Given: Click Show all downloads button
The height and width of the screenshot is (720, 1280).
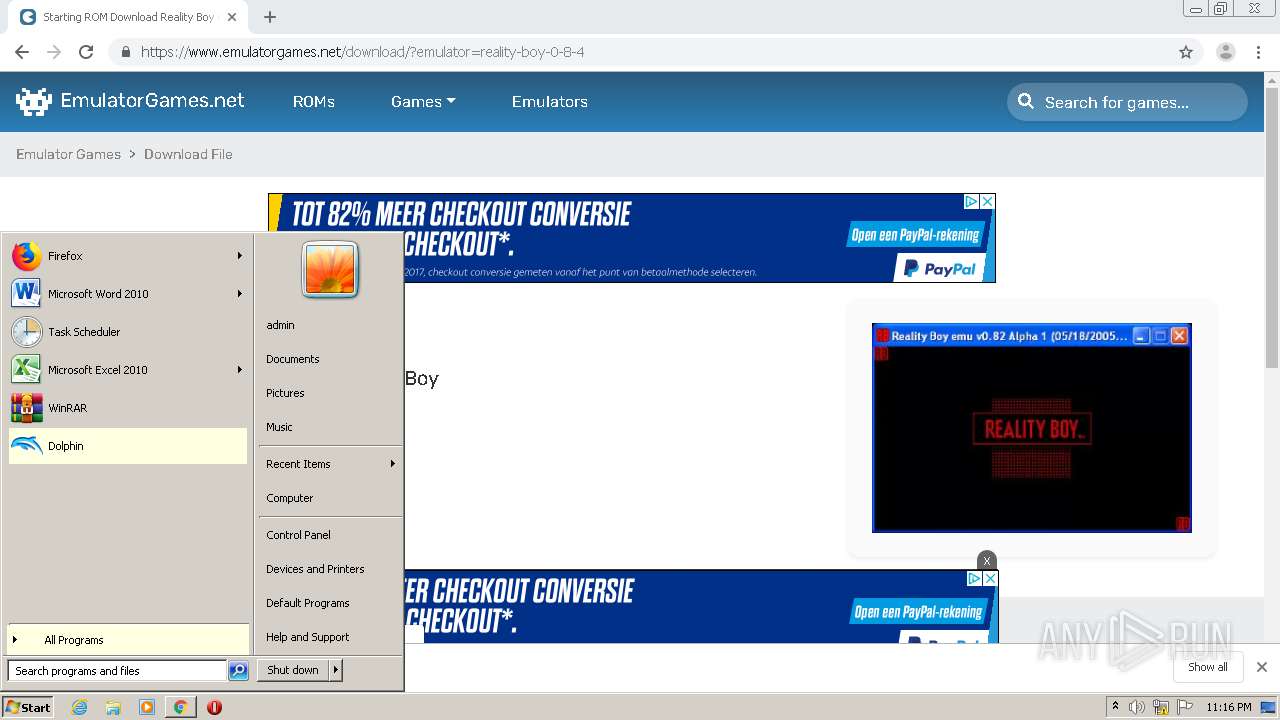Looking at the screenshot, I should click(1208, 667).
